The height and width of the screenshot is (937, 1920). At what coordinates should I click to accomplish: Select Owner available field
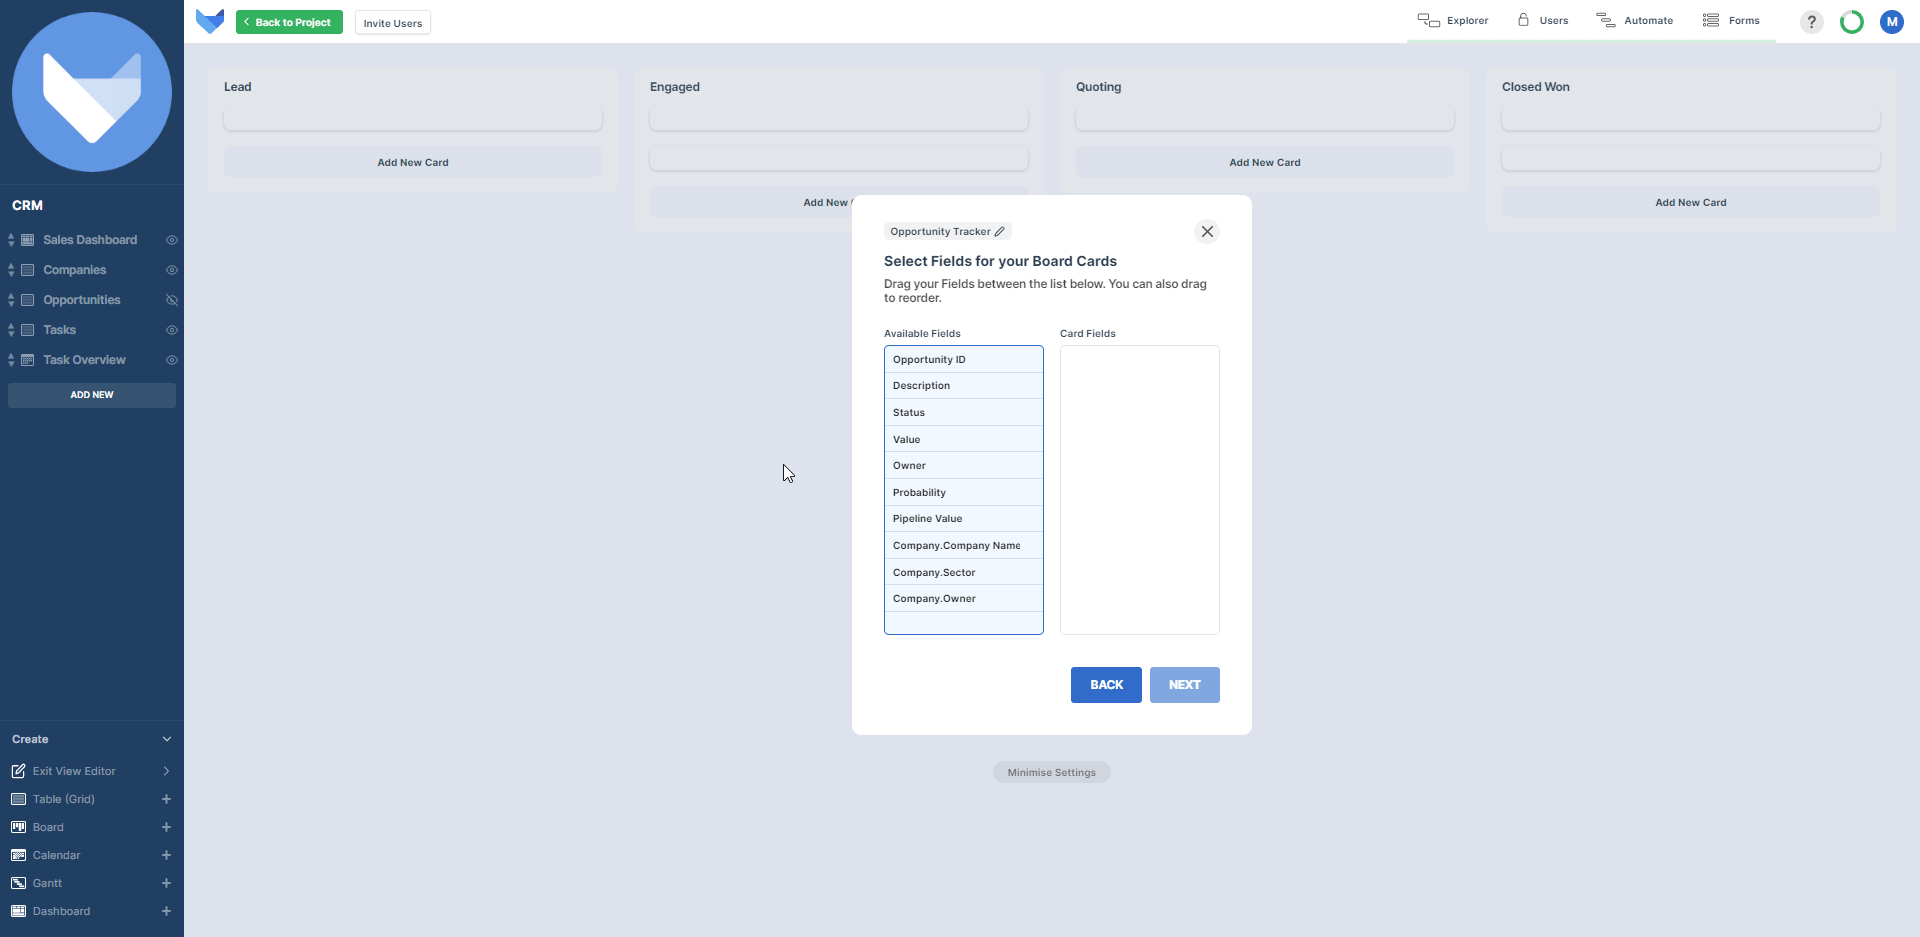pyautogui.click(x=964, y=466)
